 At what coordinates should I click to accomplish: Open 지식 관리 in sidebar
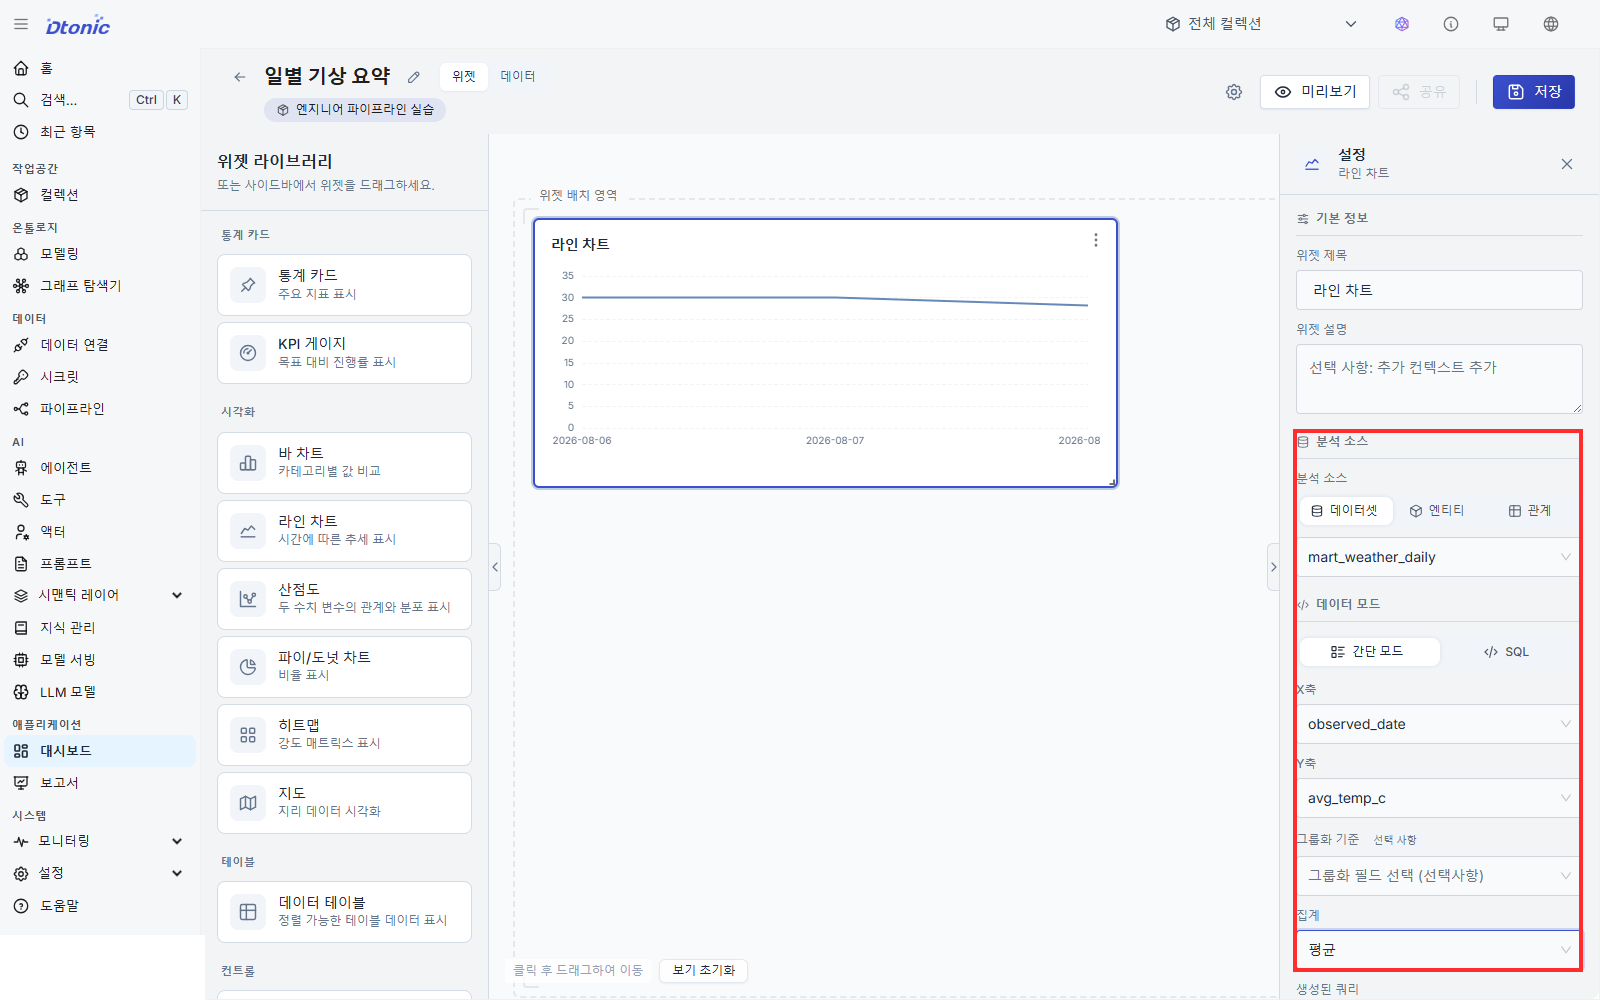(x=99, y=628)
